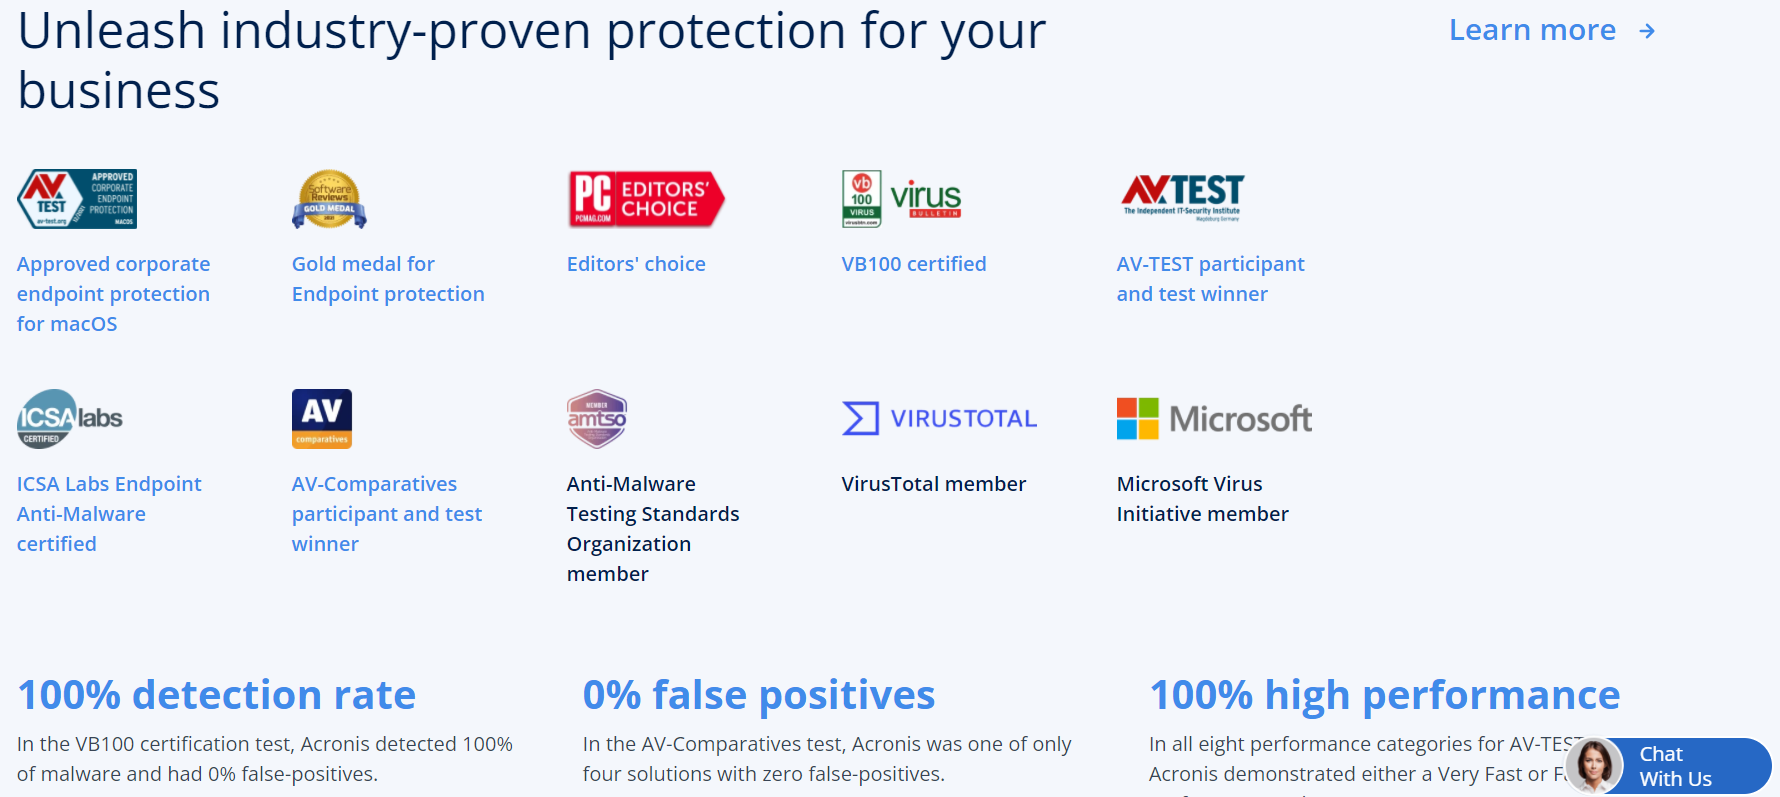1780x797 pixels.
Task: Click the arrow beside Learn more
Action: pos(1647,32)
